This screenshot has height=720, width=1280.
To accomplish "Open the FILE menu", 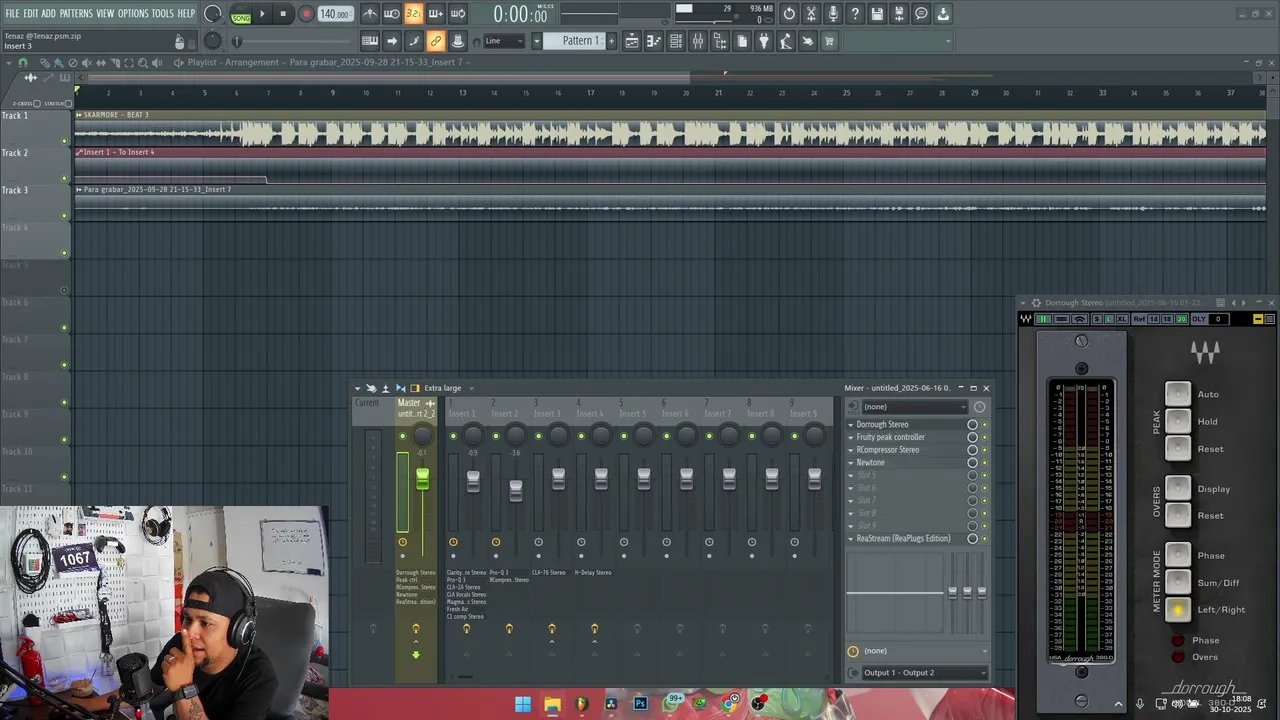I will (x=12, y=13).
